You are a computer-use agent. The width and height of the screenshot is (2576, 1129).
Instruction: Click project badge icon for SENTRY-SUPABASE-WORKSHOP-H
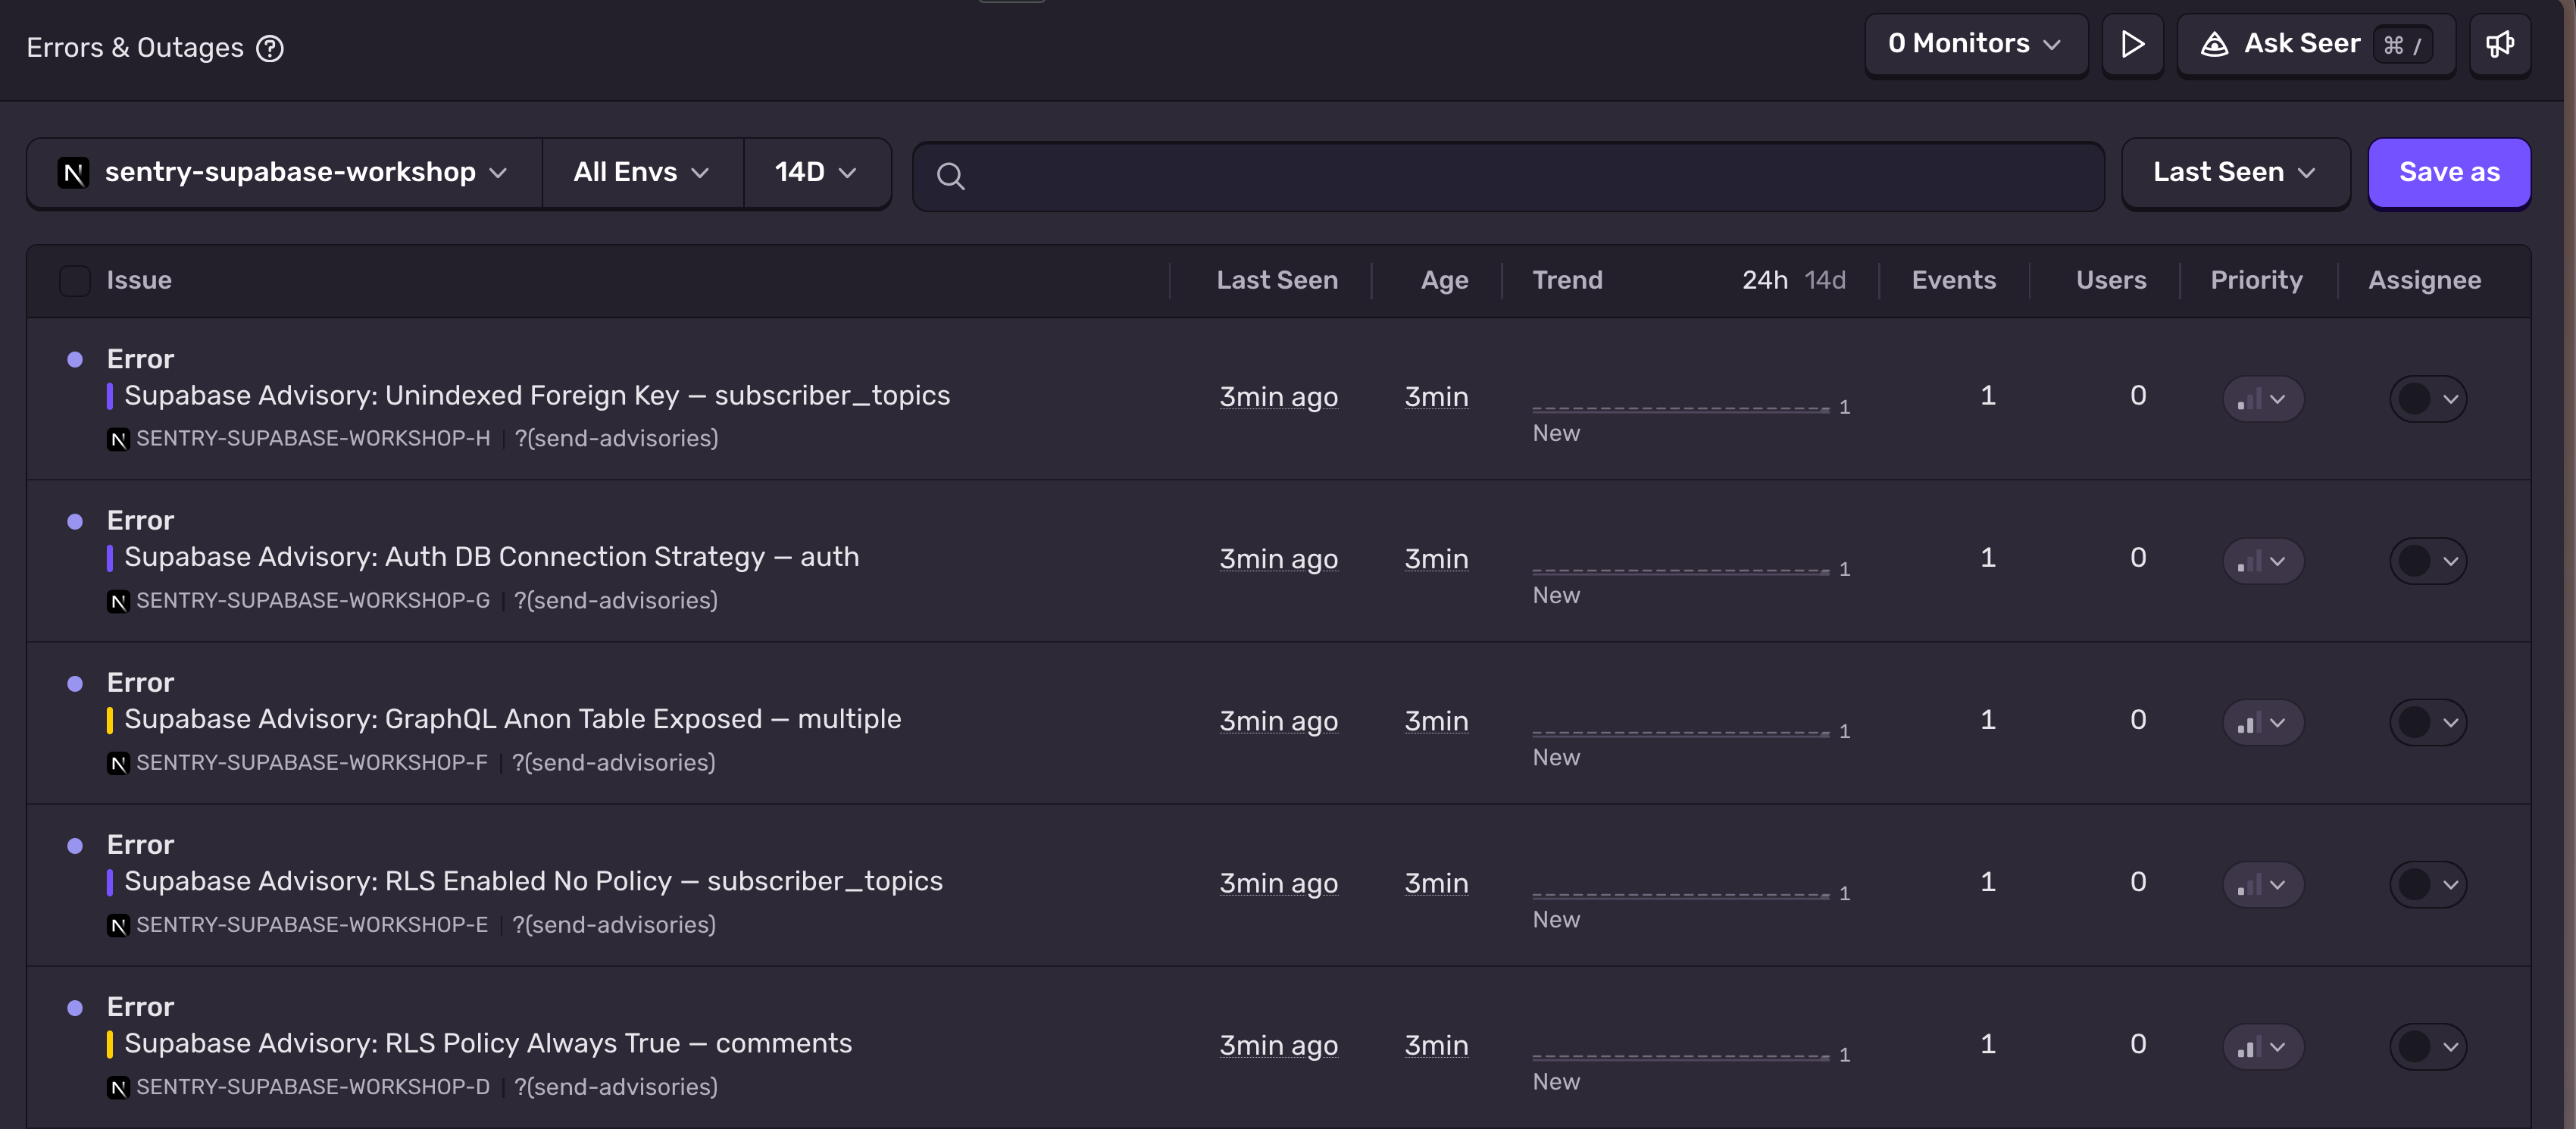(118, 439)
